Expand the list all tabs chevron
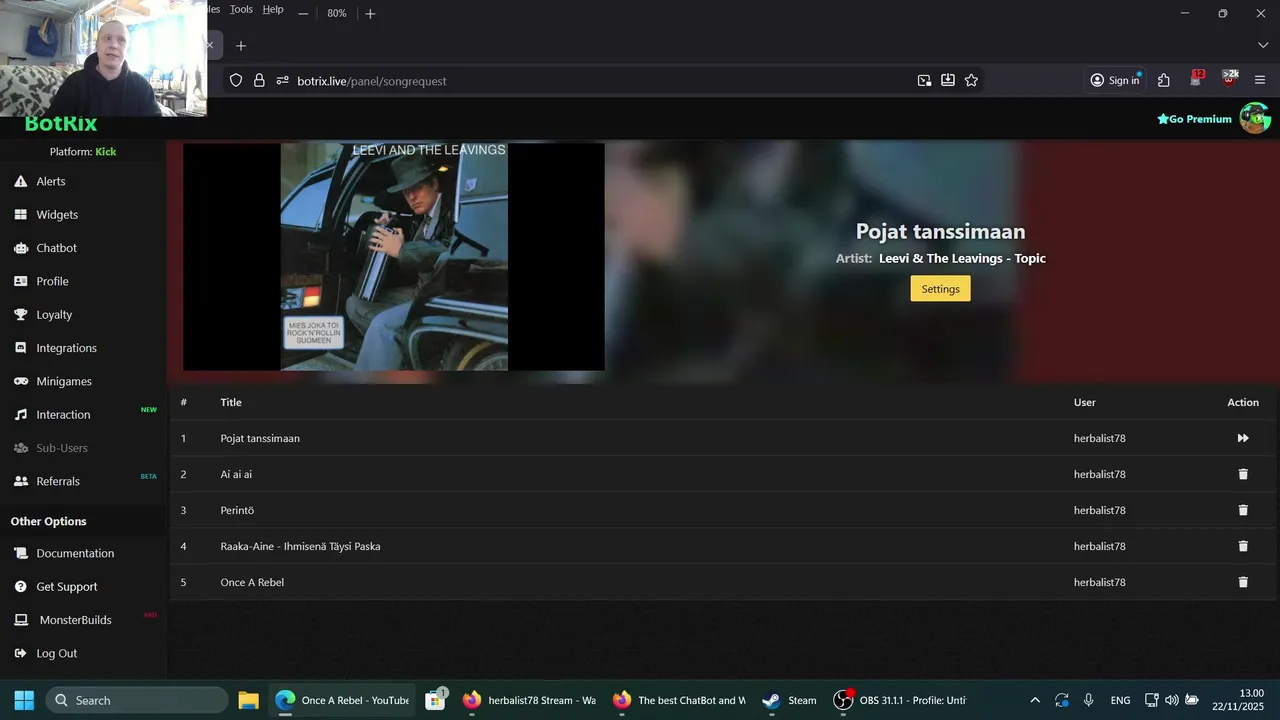This screenshot has width=1280, height=720. coord(1262,45)
